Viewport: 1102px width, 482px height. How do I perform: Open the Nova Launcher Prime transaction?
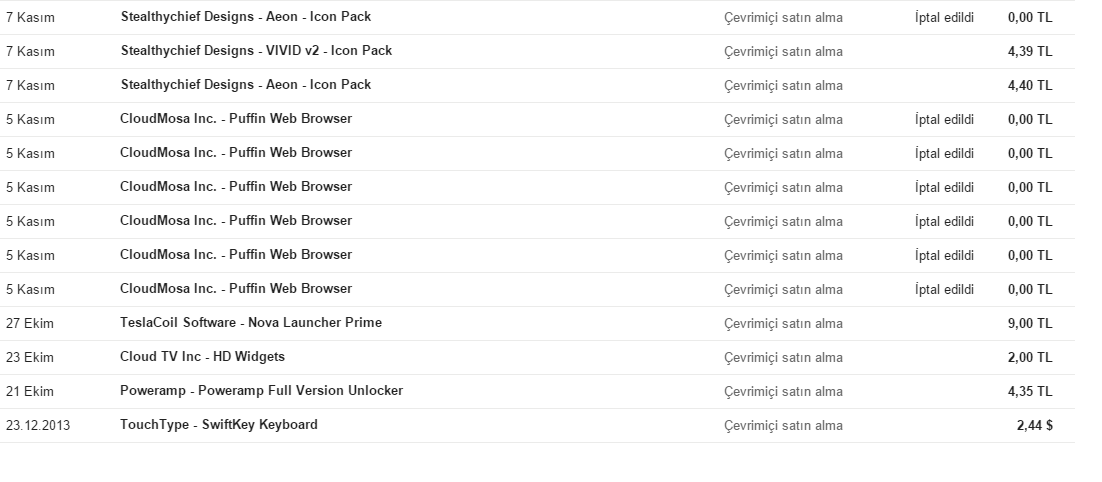tap(537, 323)
